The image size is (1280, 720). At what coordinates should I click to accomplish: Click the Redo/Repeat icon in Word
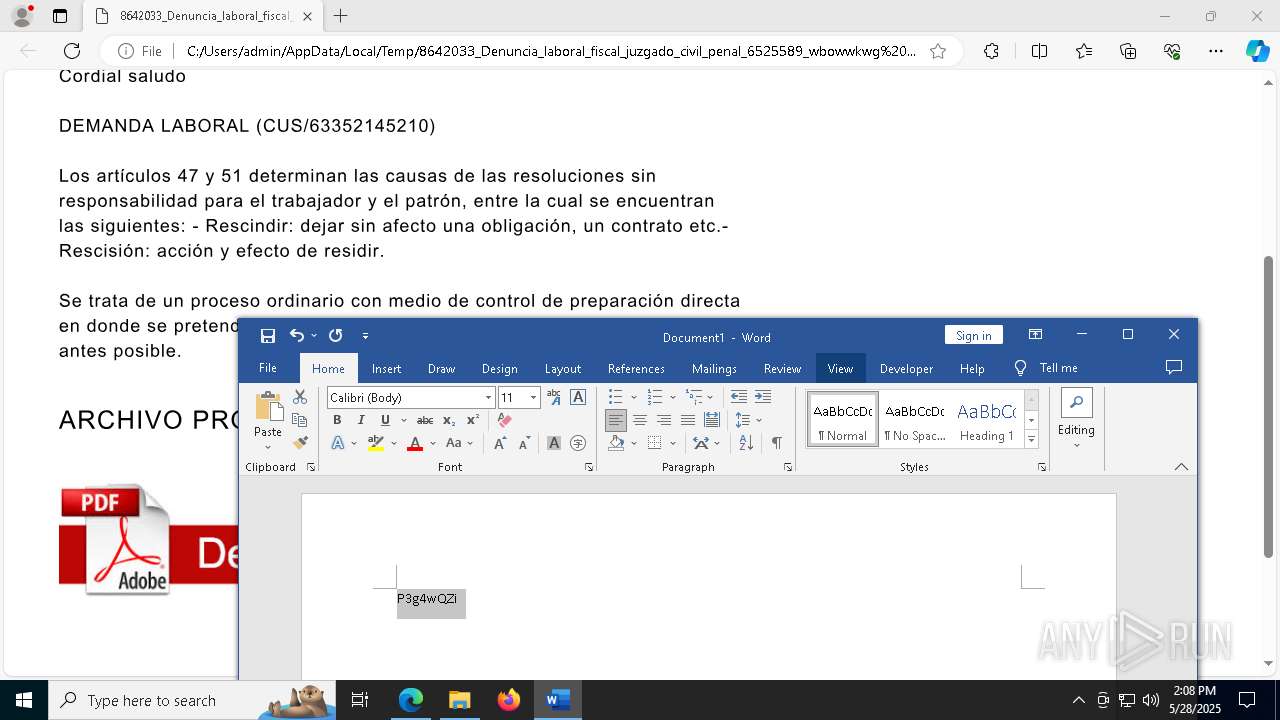click(x=336, y=336)
